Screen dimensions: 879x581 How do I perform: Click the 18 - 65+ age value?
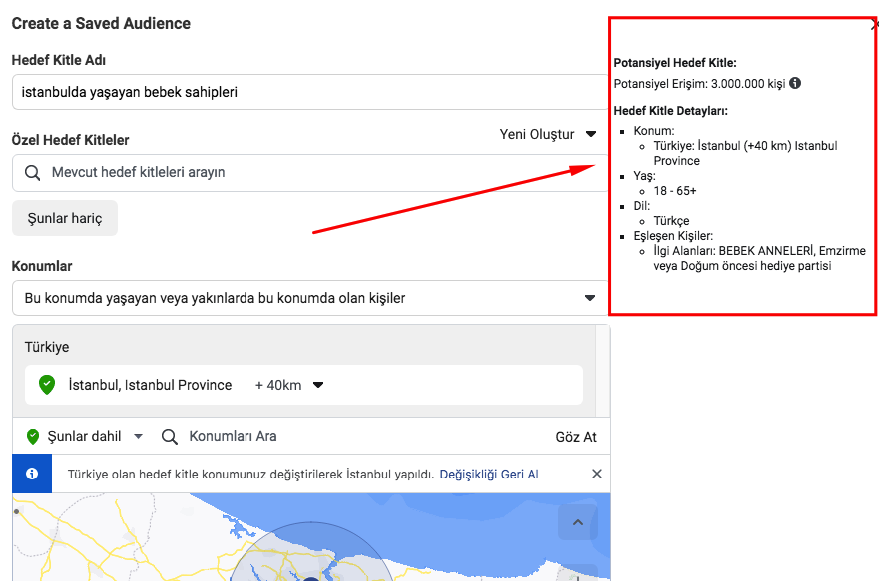(x=675, y=191)
